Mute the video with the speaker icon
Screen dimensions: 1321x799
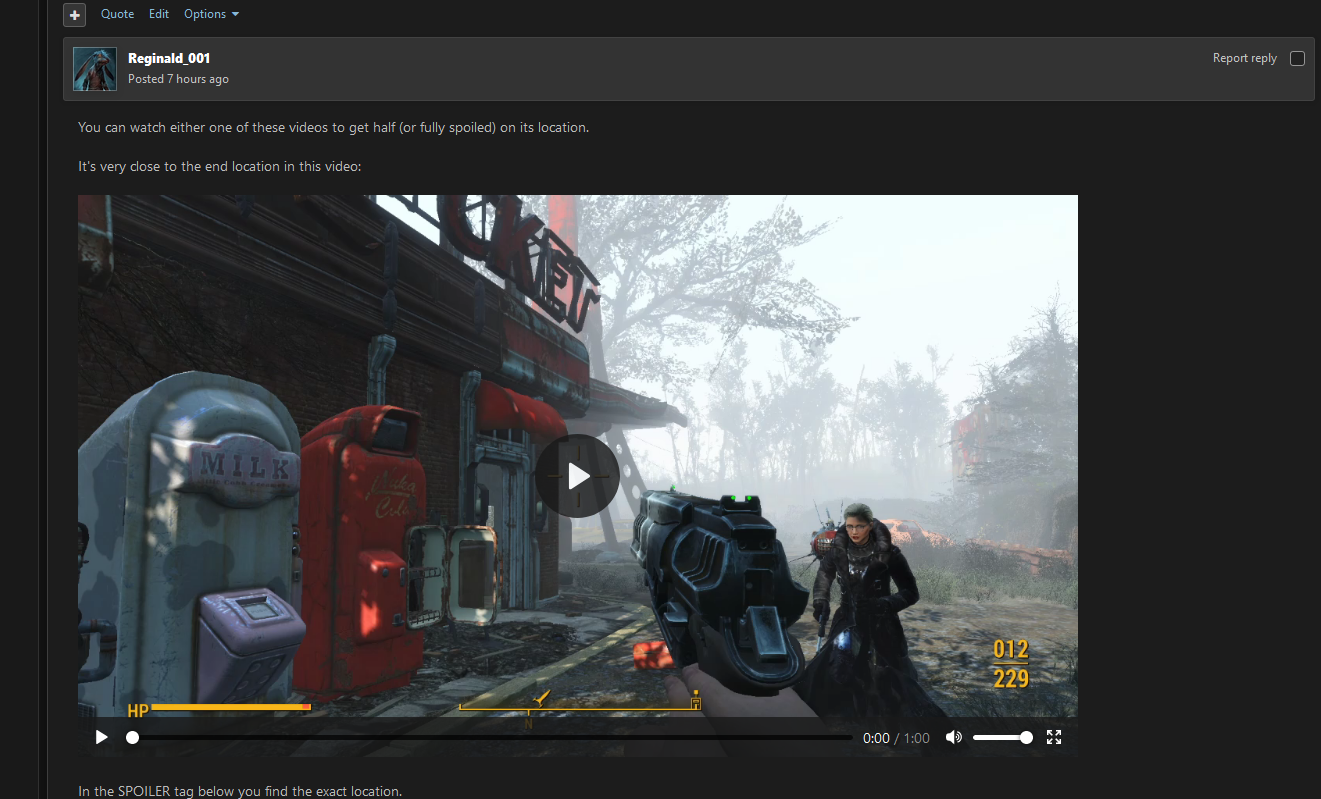tap(953, 738)
